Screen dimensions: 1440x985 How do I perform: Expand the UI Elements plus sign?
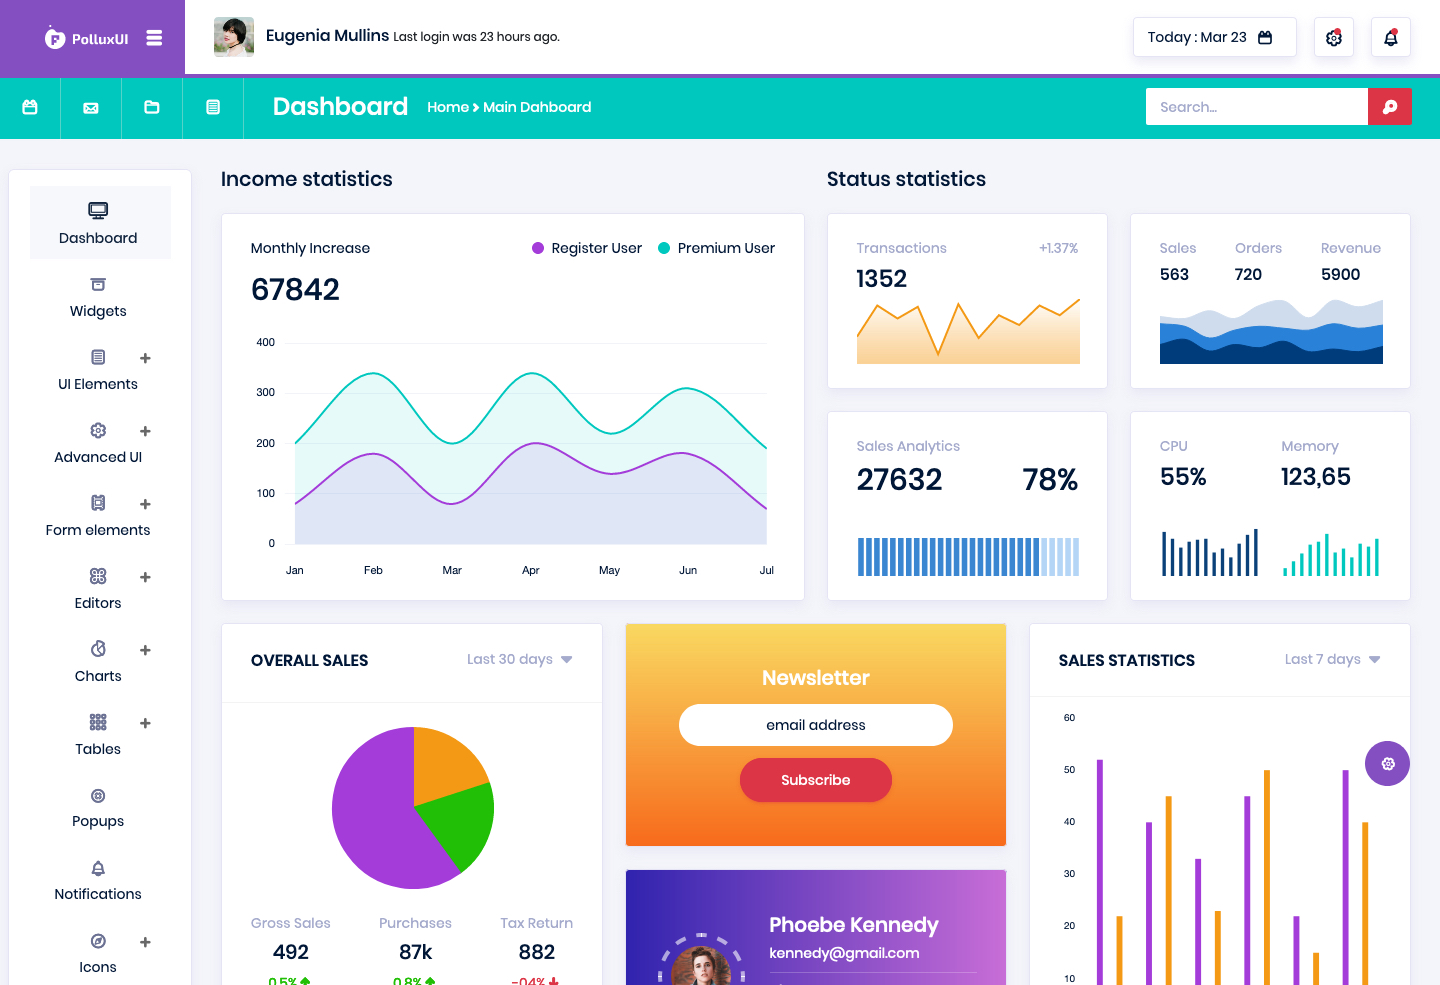(145, 358)
